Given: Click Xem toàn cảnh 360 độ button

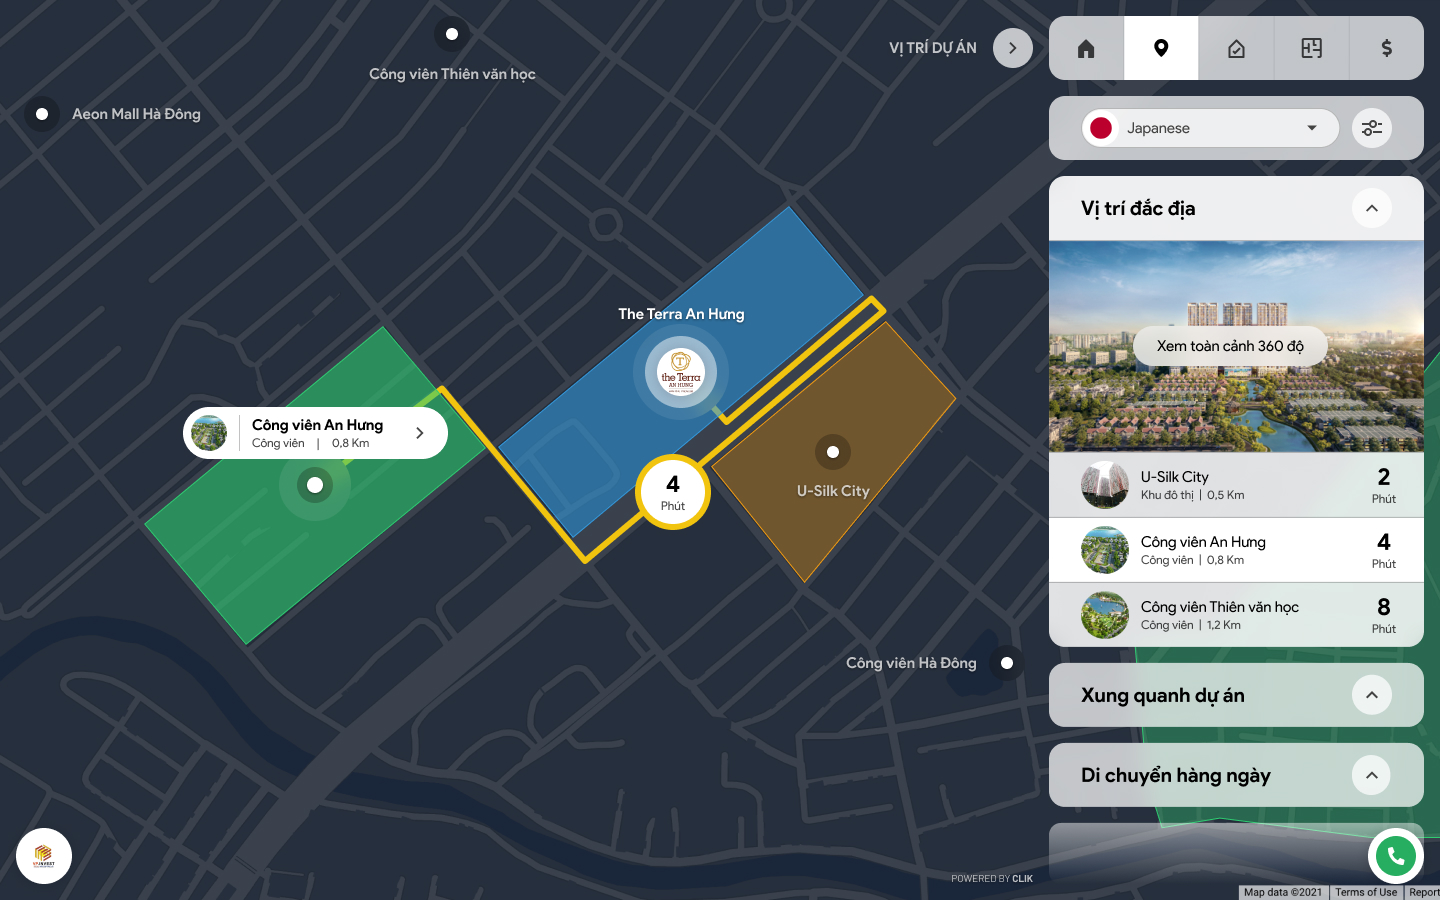Looking at the screenshot, I should click(x=1230, y=346).
